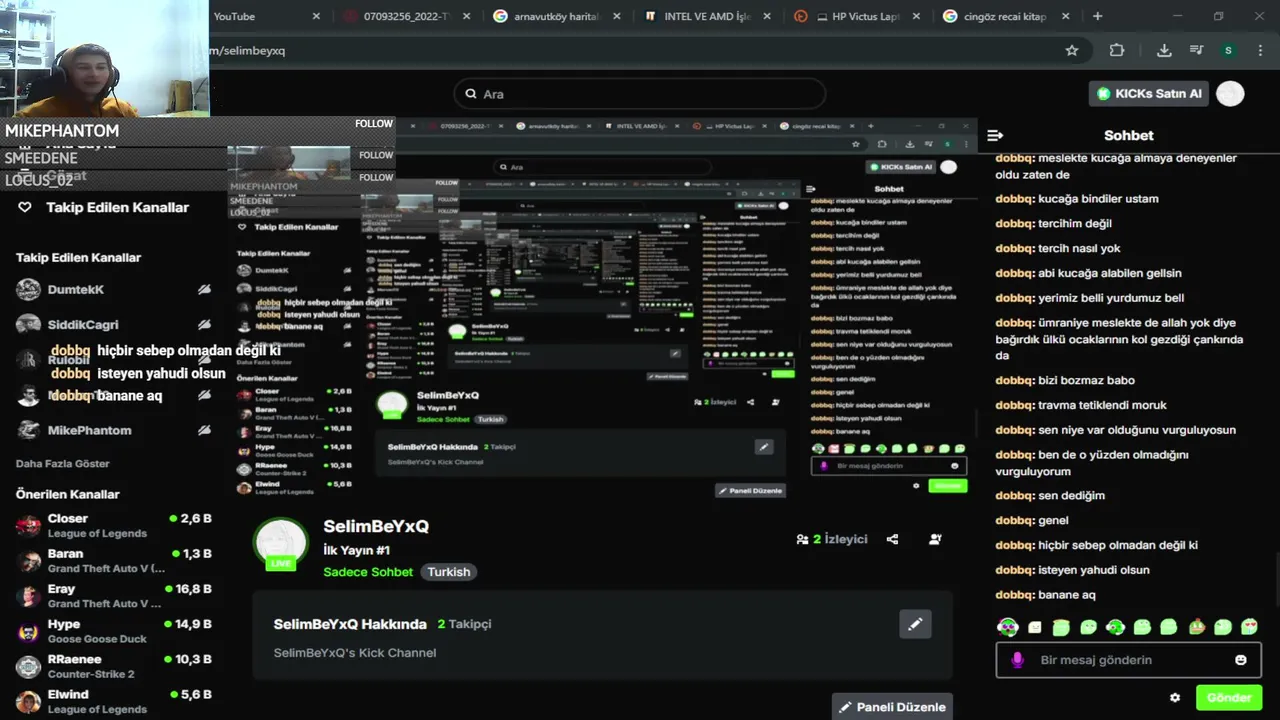Close the YouTube tab
This screenshot has width=1280, height=720.
pyautogui.click(x=317, y=16)
